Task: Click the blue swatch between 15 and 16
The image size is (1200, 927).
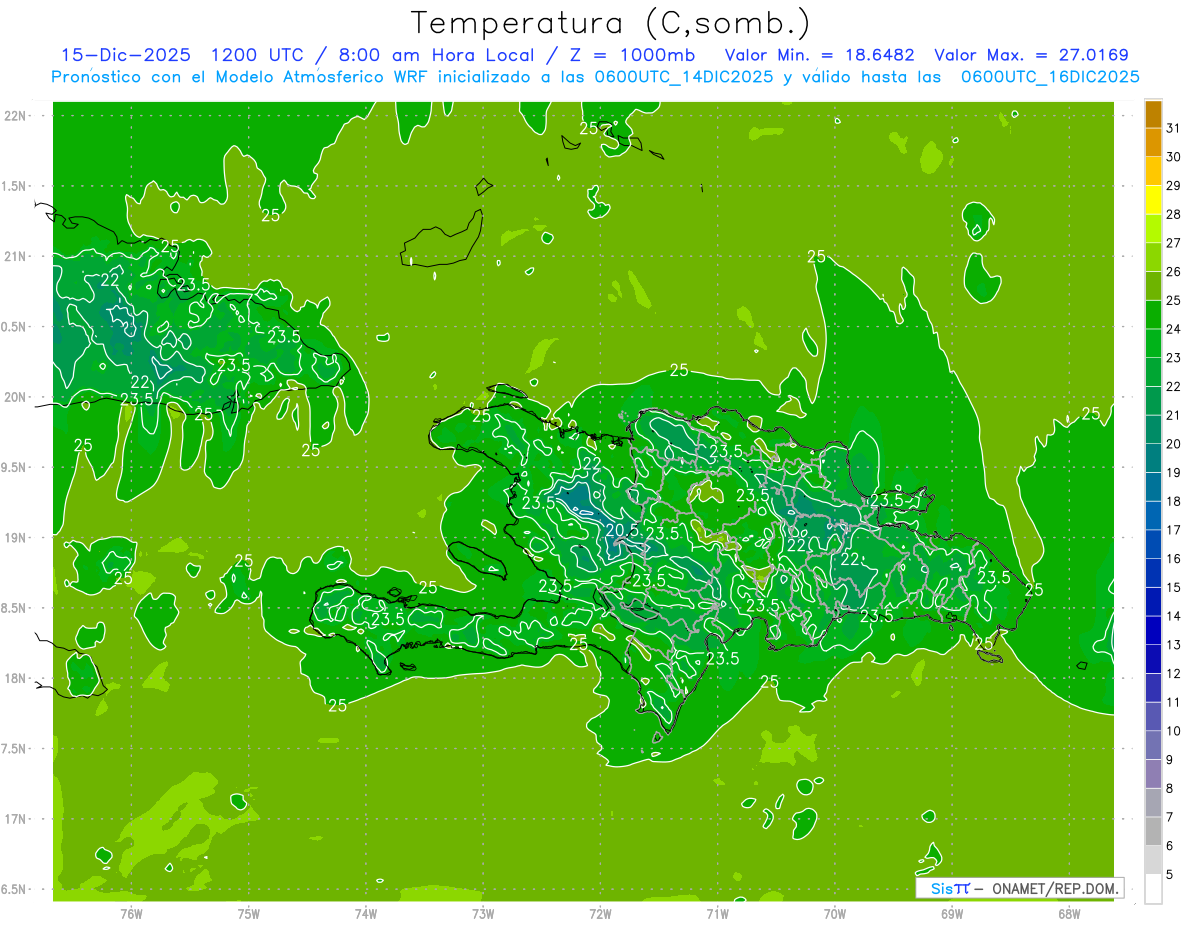Action: [x=1154, y=574]
